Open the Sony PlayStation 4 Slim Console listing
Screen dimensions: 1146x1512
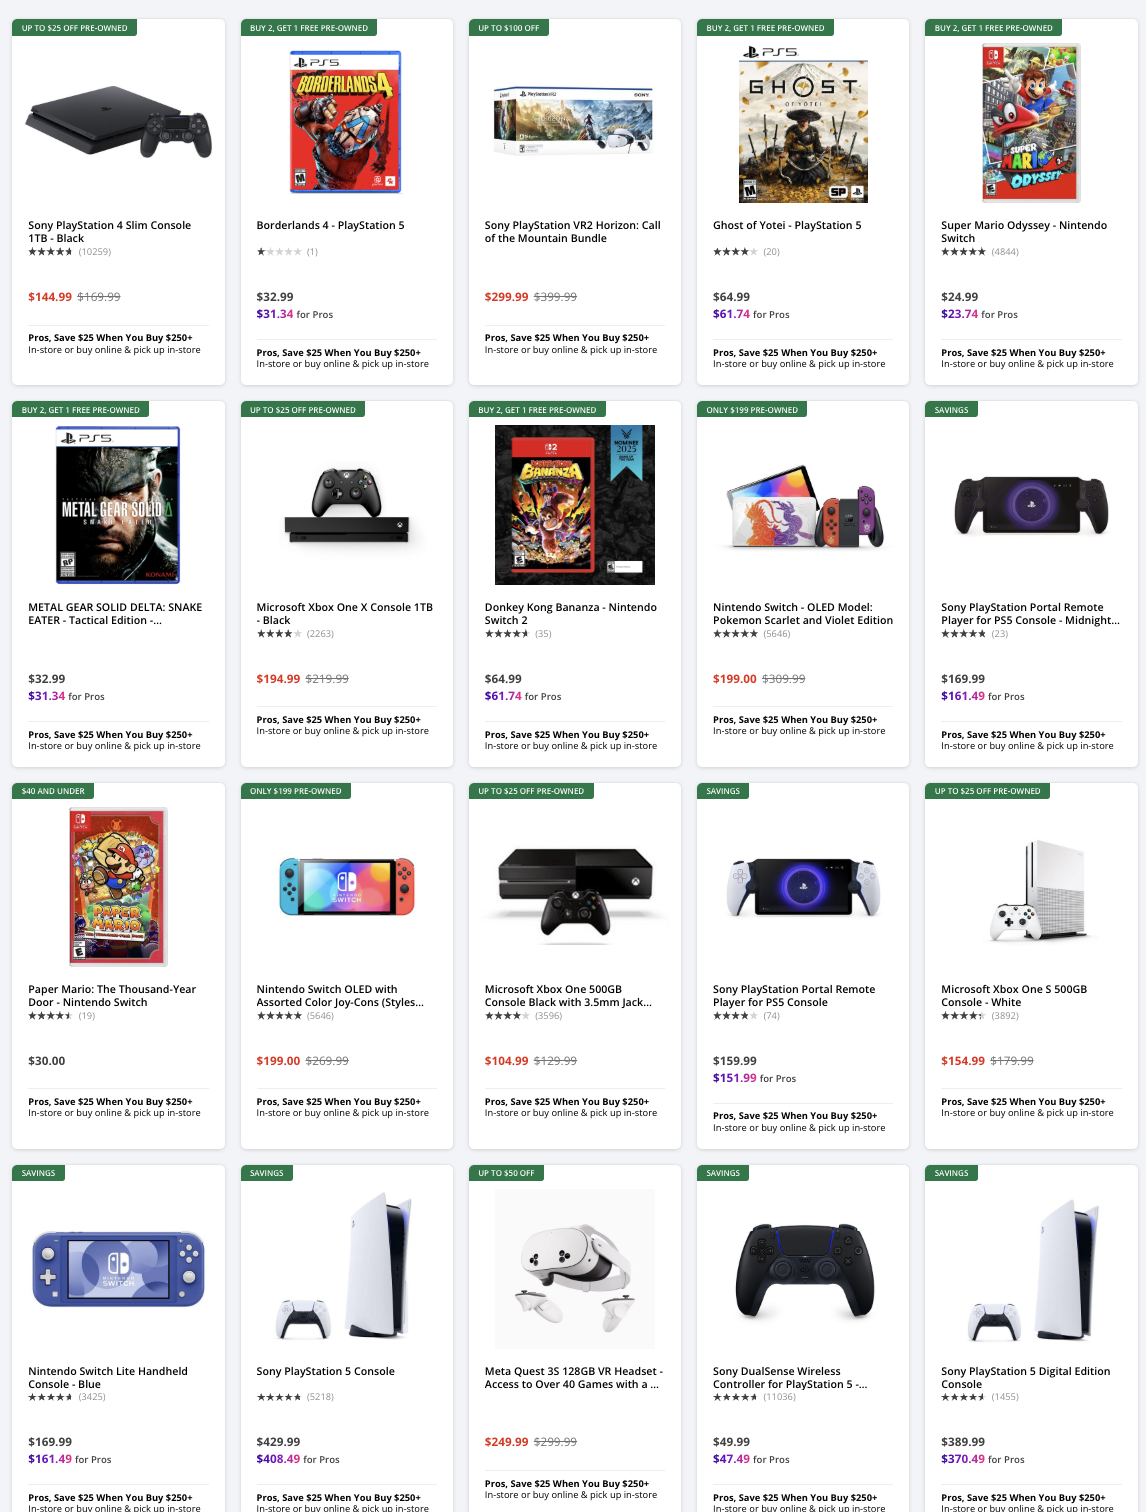(109, 231)
